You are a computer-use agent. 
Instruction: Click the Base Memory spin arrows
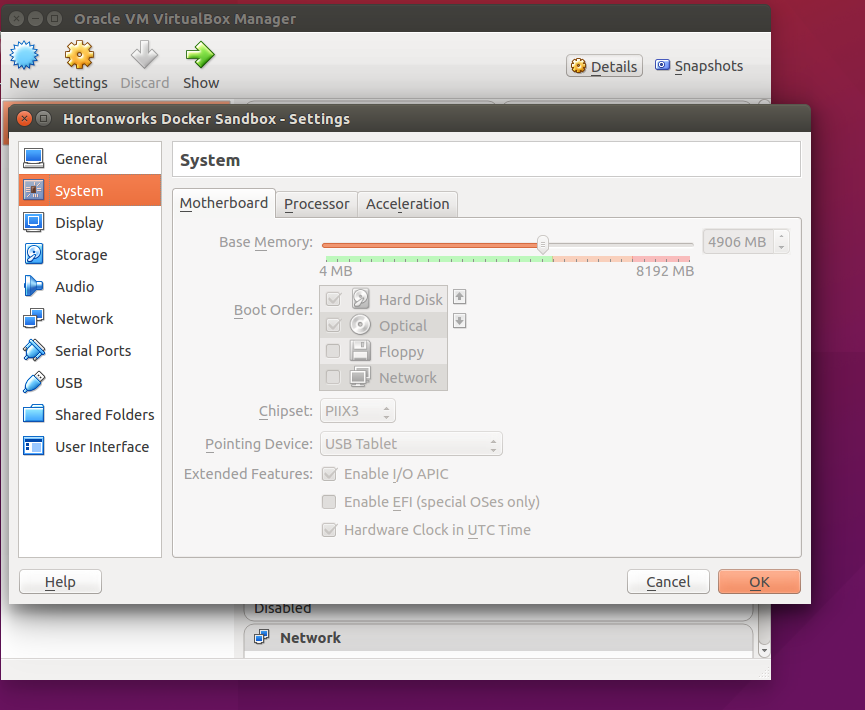[781, 242]
